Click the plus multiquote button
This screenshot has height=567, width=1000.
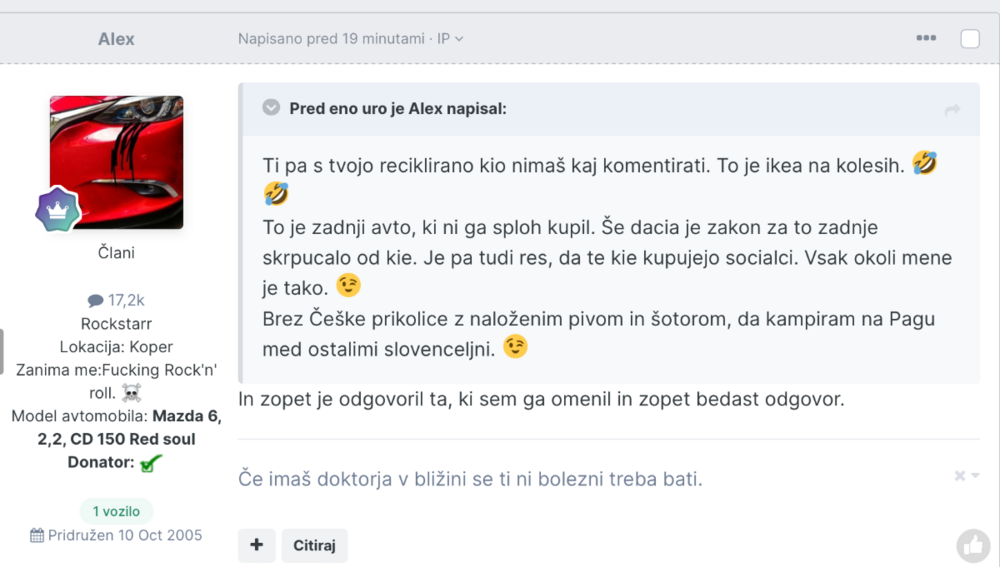point(256,545)
